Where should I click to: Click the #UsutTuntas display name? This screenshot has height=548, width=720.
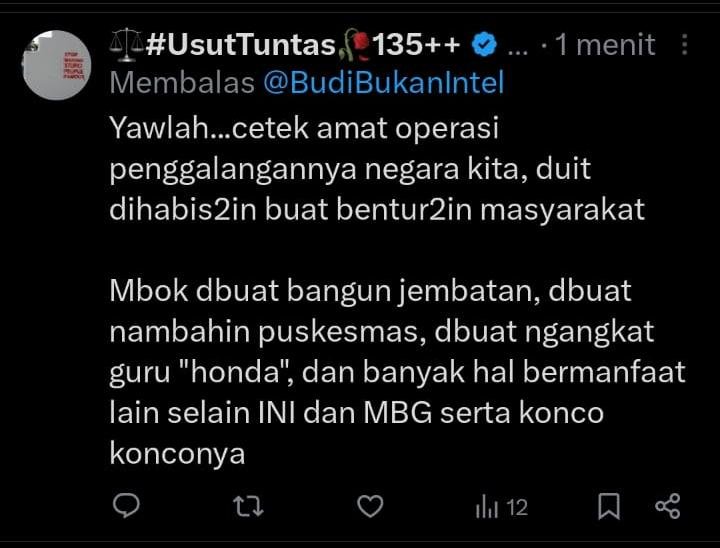coord(241,45)
